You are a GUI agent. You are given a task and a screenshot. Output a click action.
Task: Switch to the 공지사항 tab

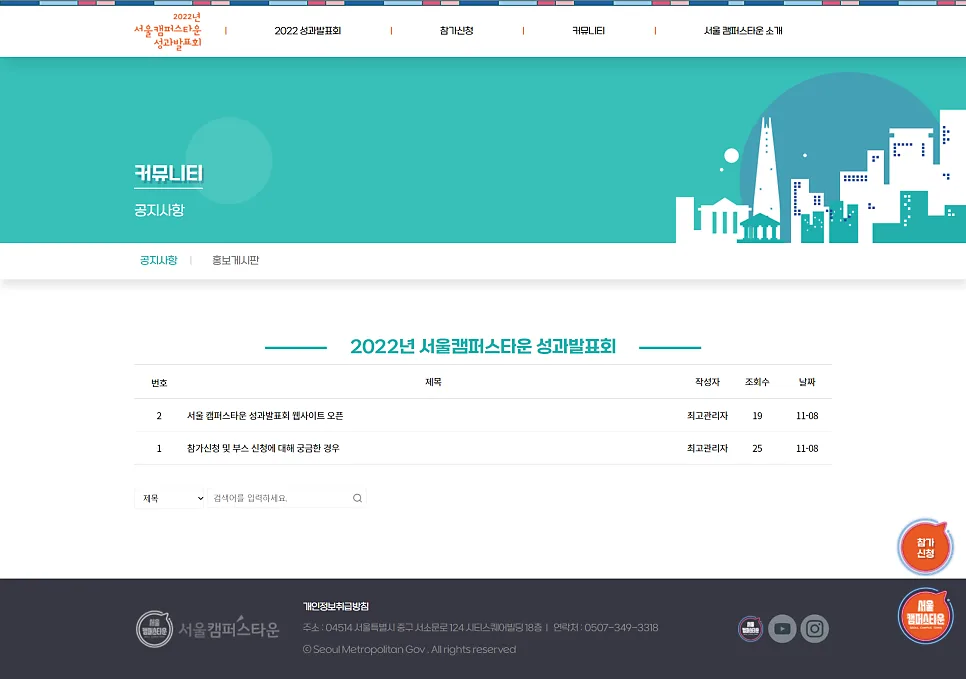click(158, 260)
